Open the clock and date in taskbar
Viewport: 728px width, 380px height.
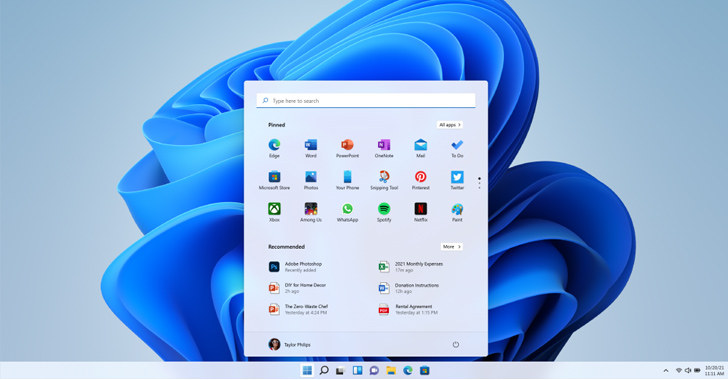tap(714, 370)
